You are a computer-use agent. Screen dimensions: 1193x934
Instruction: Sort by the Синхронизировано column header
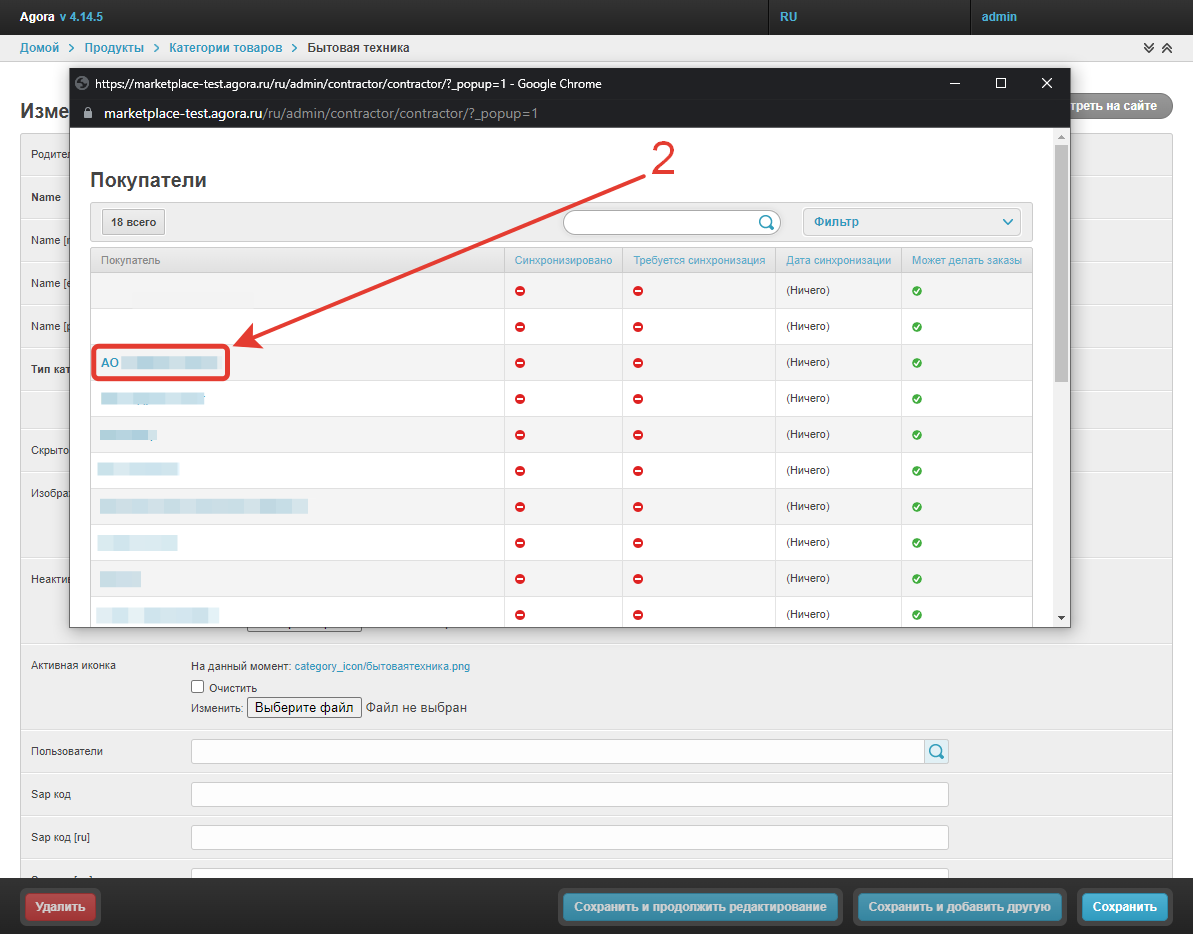563,260
